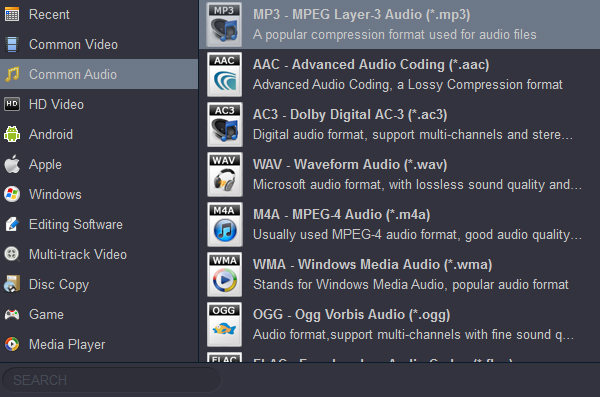Viewport: 600px width, 397px height.
Task: Click the HD Video badge icon
Action: [12, 104]
